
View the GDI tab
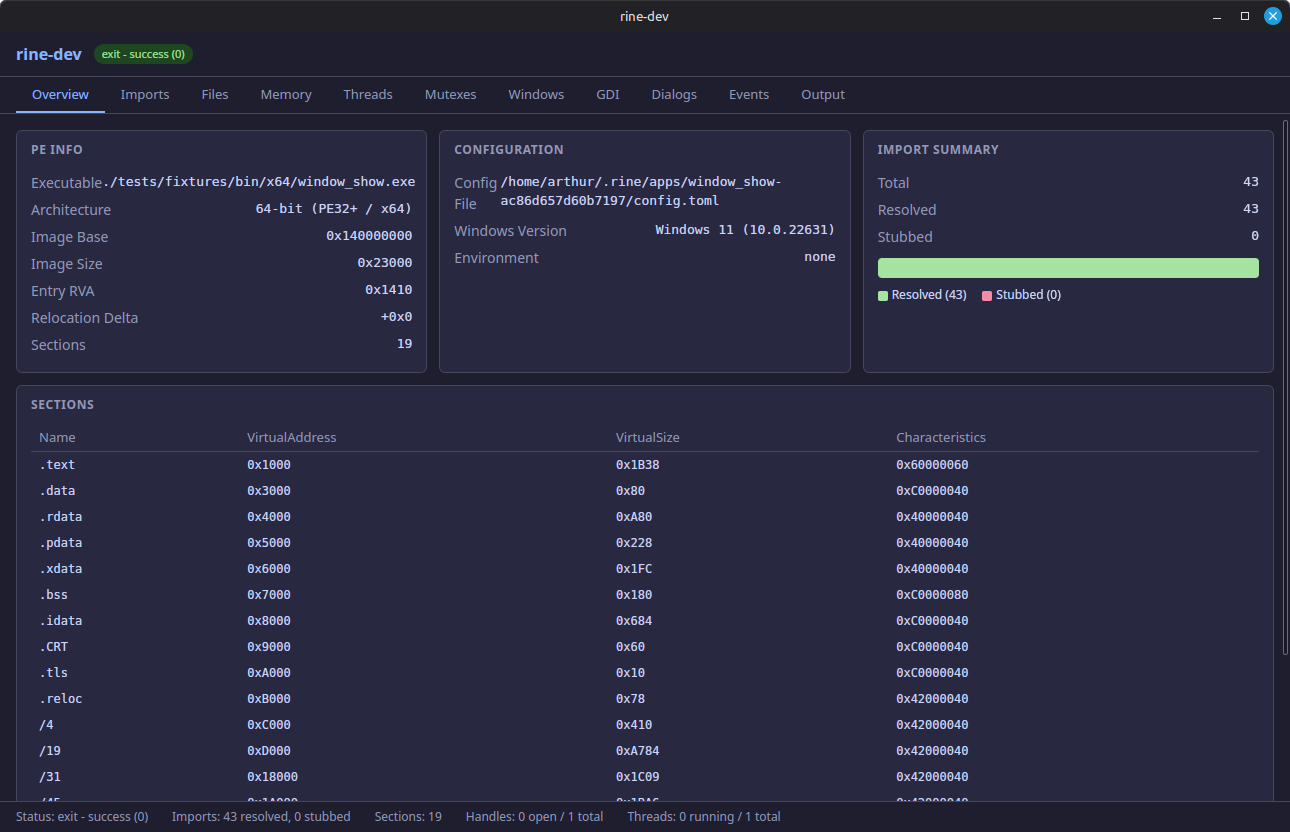(607, 94)
